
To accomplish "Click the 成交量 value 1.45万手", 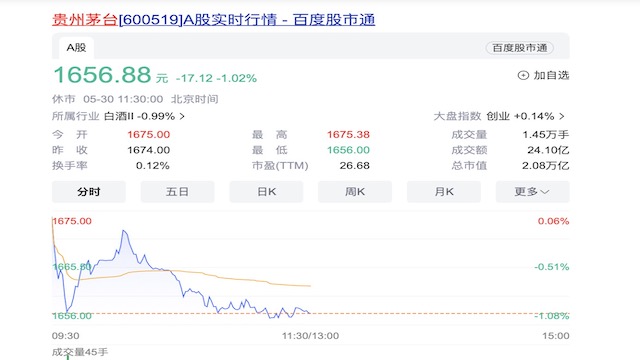I will (x=546, y=135).
